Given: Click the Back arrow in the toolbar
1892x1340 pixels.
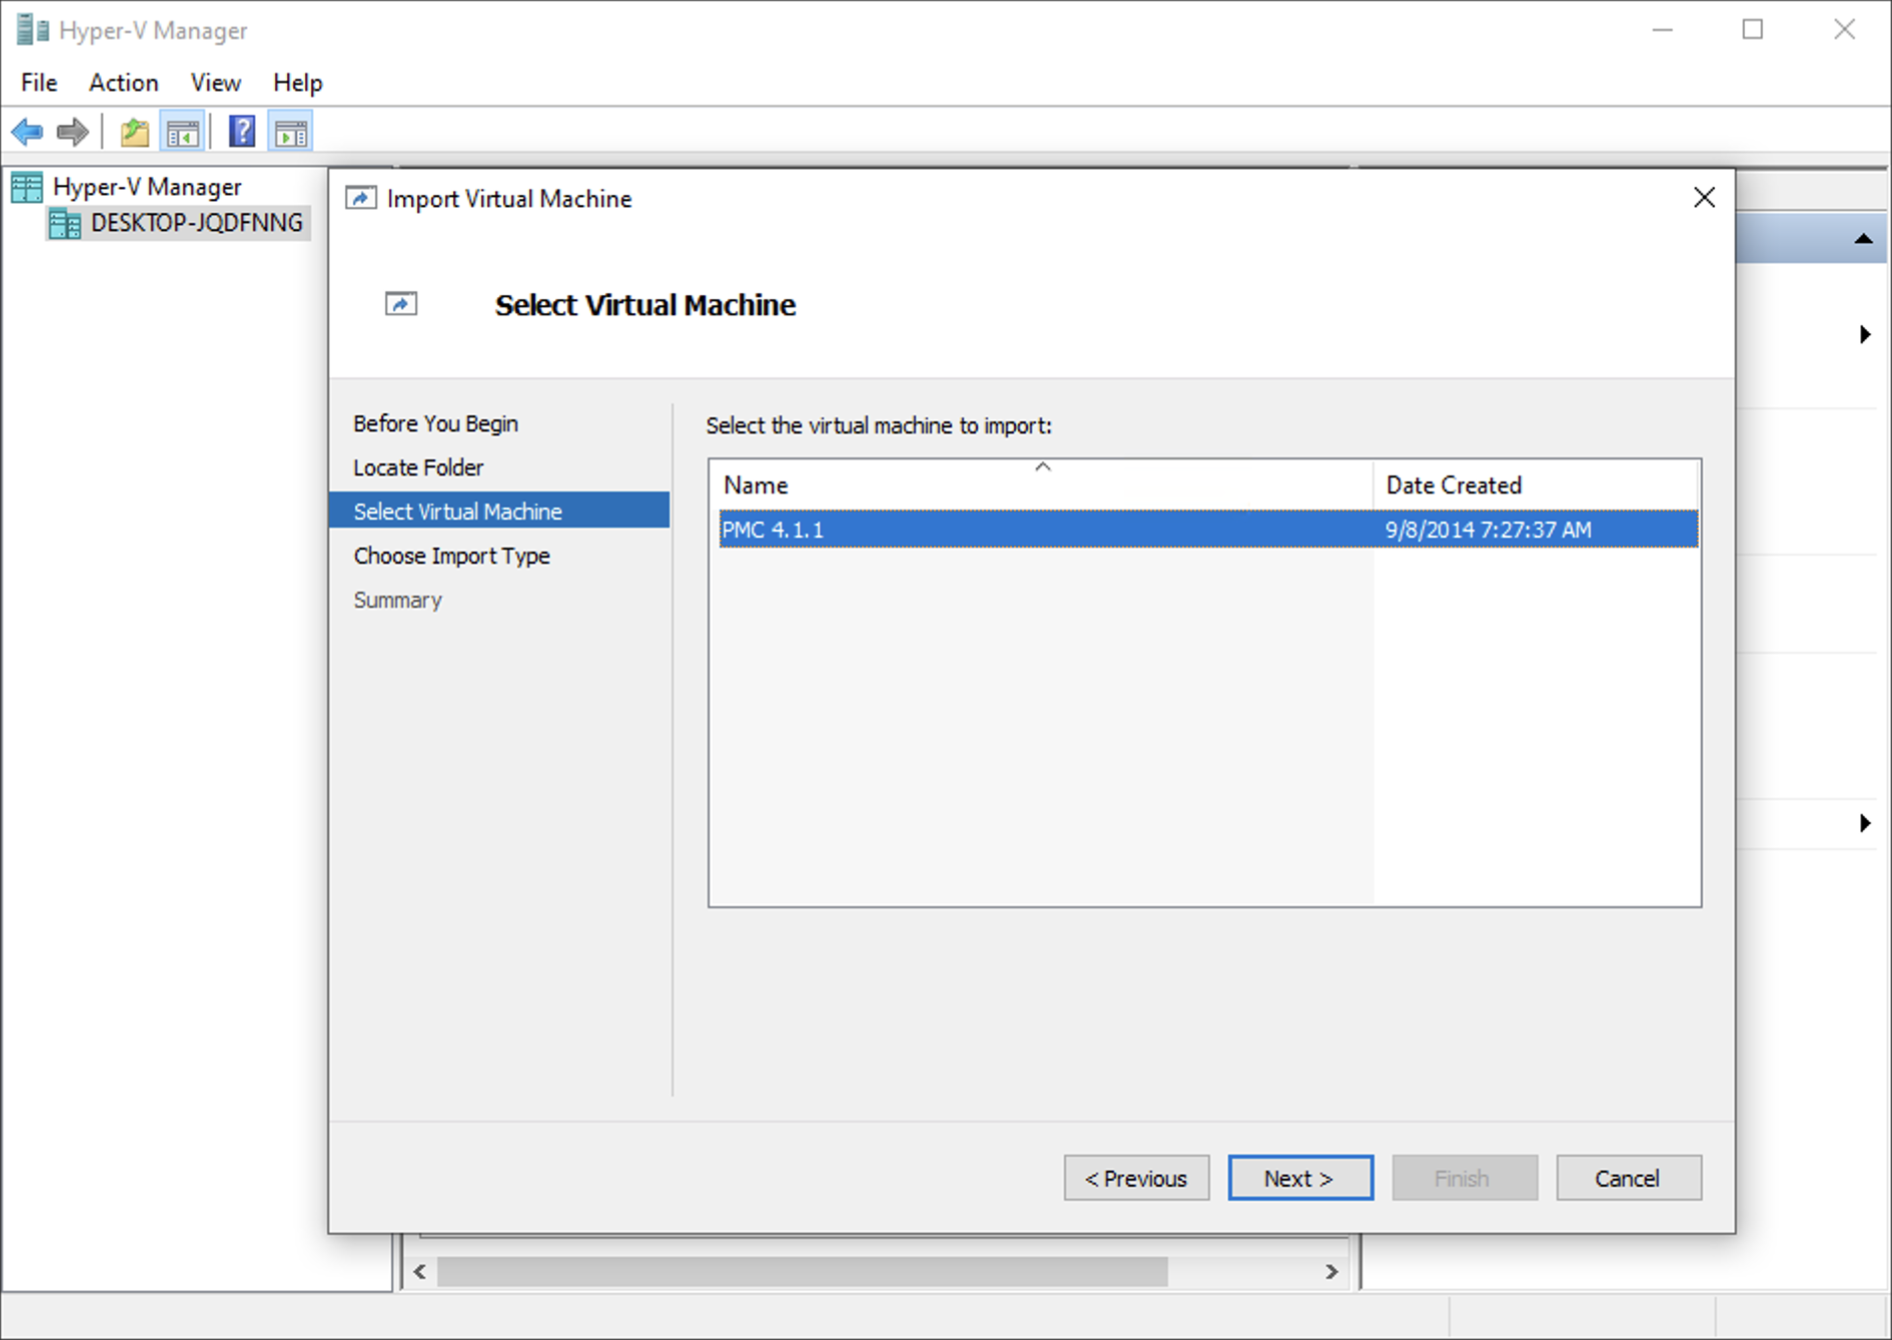Looking at the screenshot, I should click(27, 132).
